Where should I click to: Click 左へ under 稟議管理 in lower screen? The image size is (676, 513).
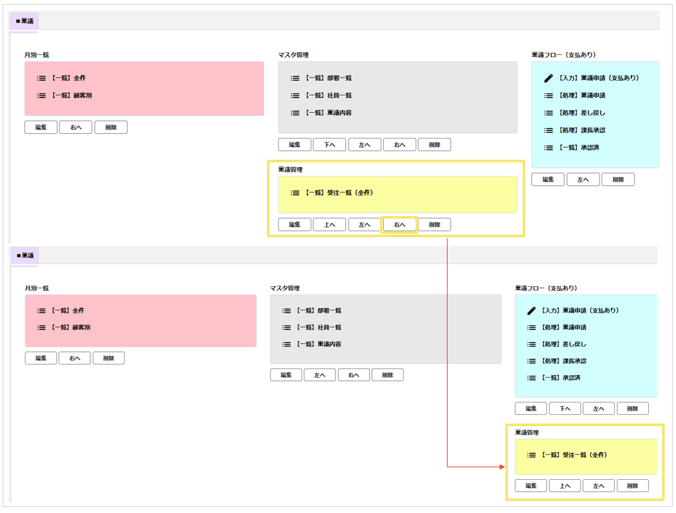[x=599, y=486]
